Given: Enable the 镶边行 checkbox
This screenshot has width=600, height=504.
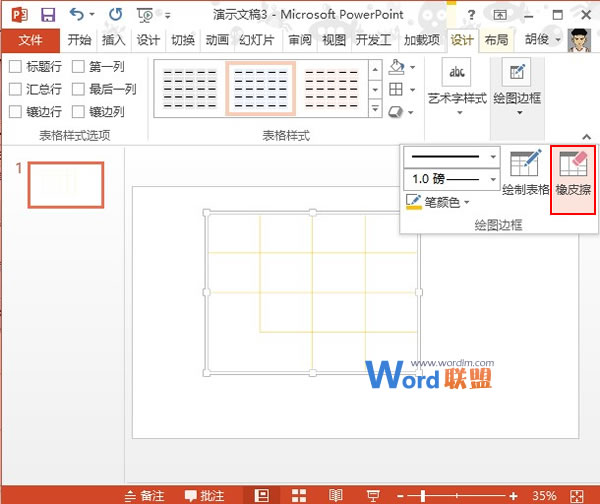Looking at the screenshot, I should click(15, 112).
